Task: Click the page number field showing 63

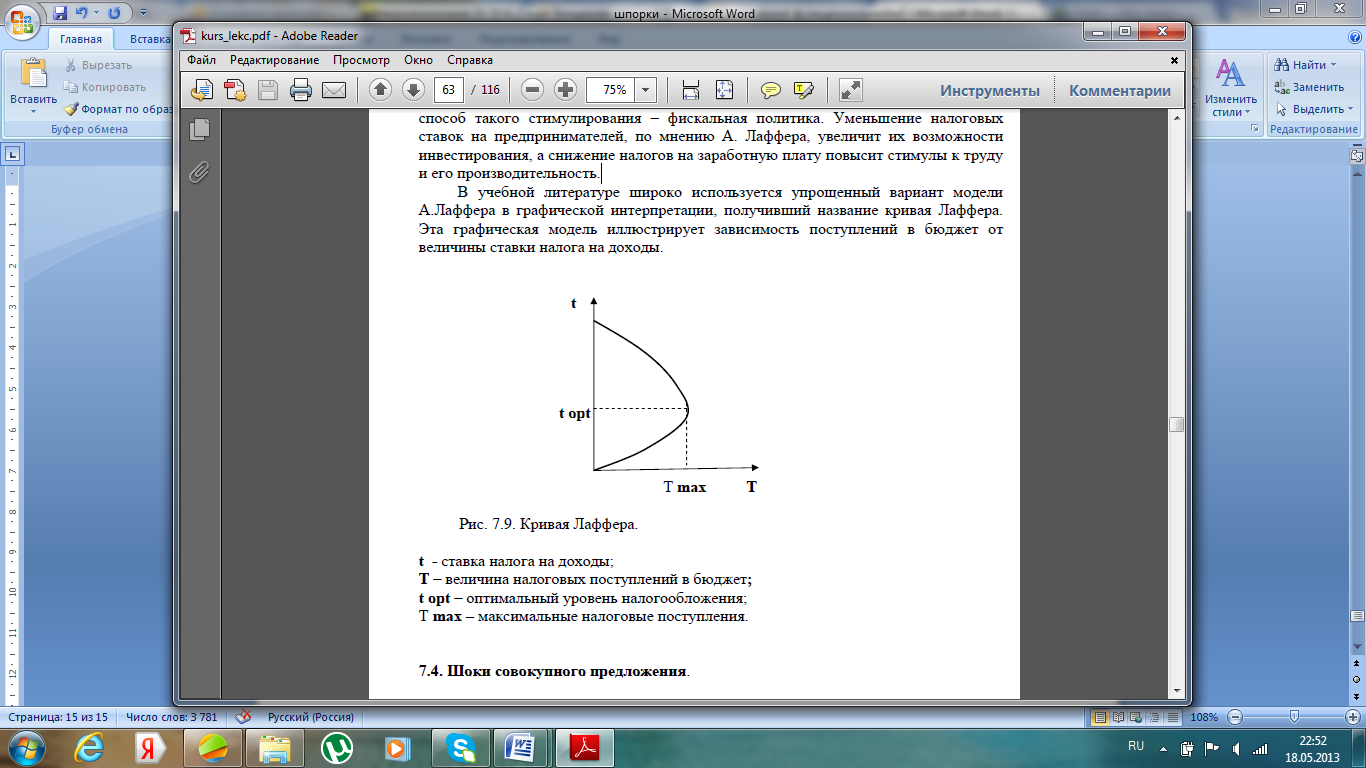Action: click(448, 90)
